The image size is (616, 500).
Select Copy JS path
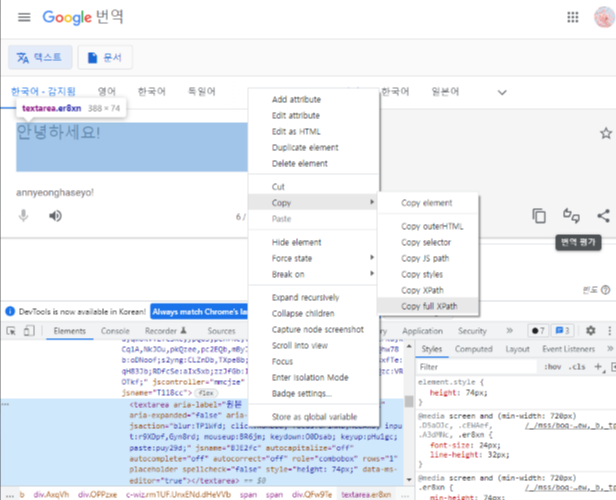(429, 258)
